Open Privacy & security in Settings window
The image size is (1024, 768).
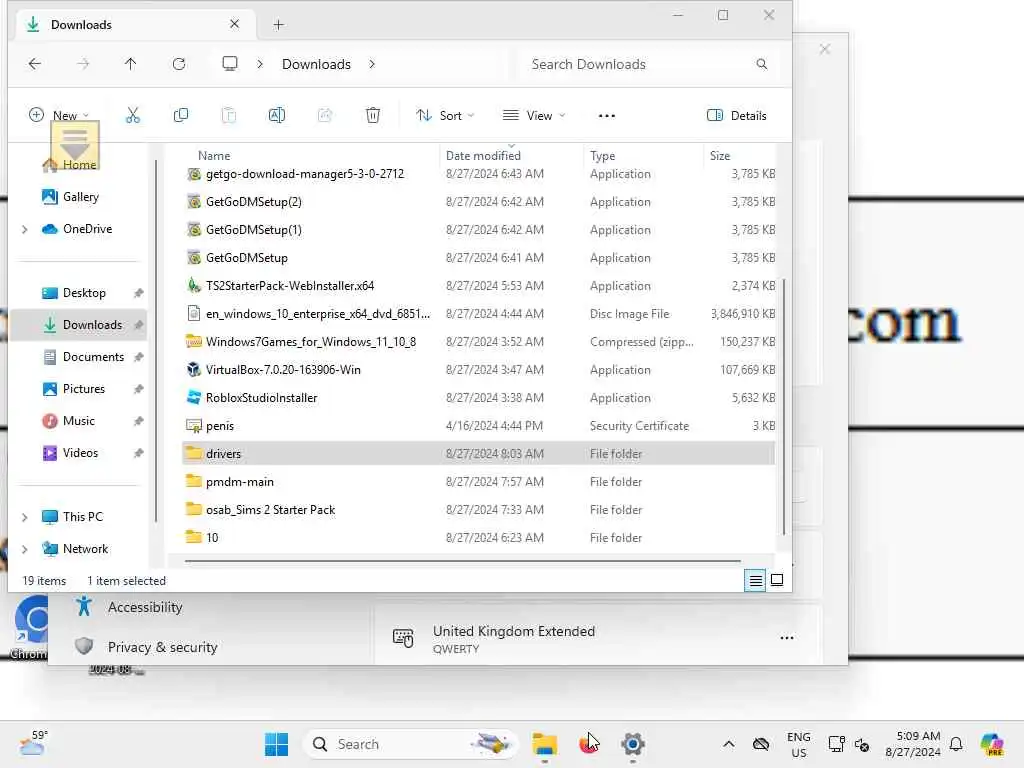[x=162, y=647]
